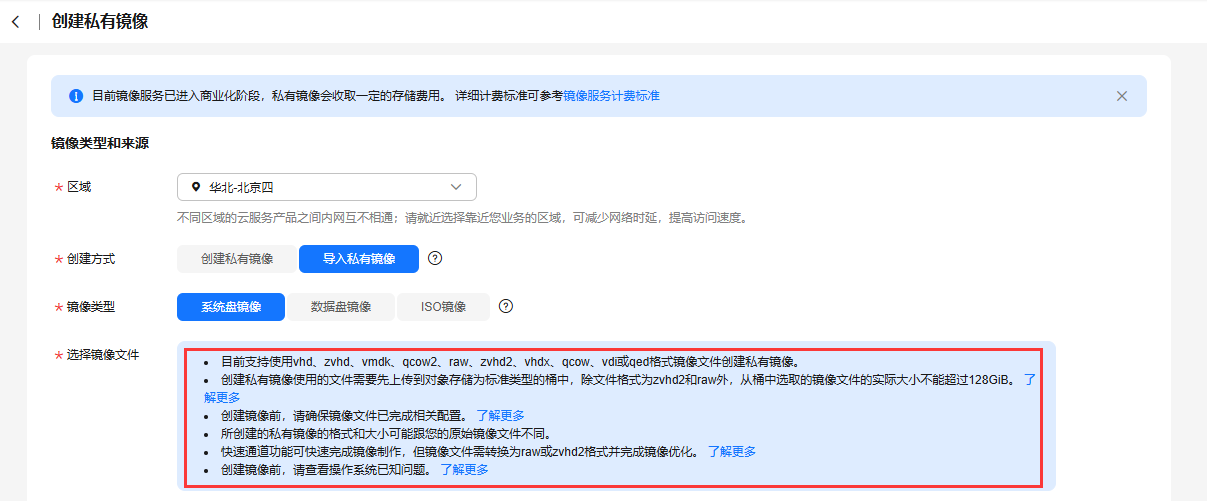Click the location pin icon in region selector
1207x501 pixels.
click(195, 187)
